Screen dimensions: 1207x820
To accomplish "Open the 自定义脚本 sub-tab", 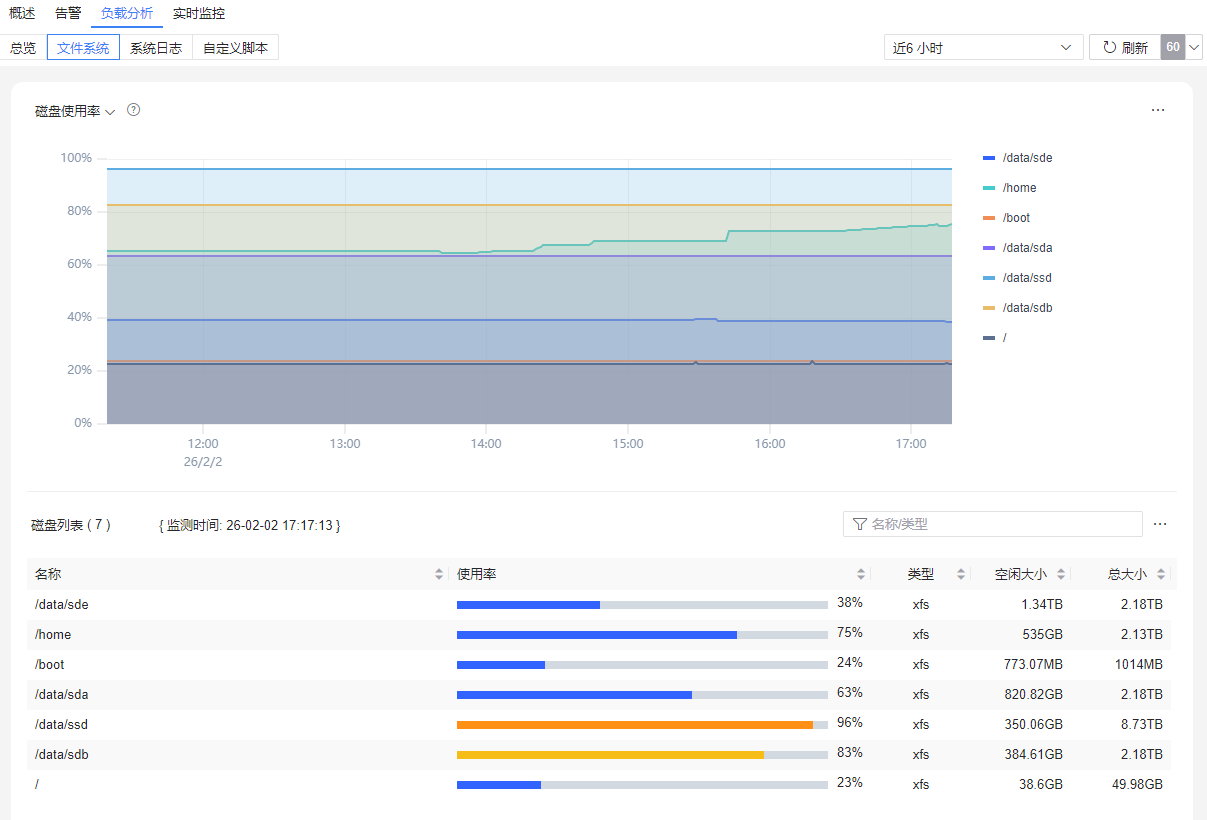I will (x=235, y=47).
